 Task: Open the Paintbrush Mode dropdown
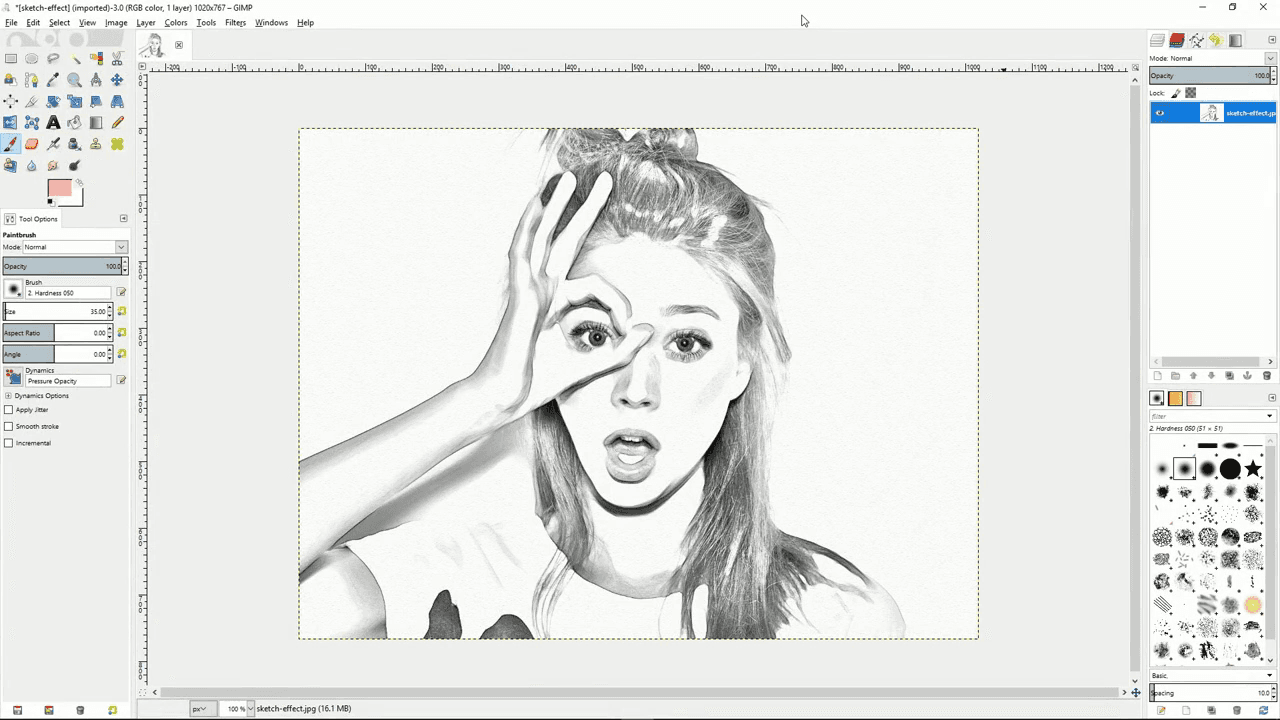76,247
